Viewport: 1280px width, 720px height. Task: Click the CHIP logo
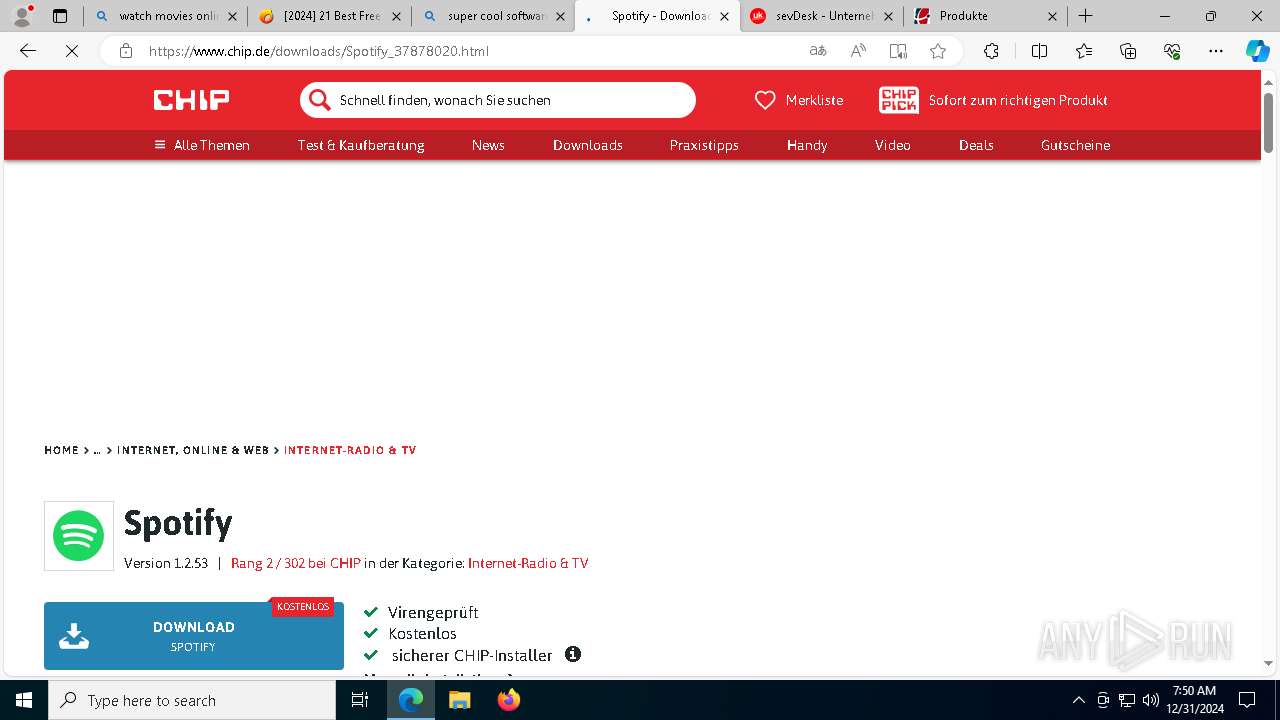click(x=191, y=100)
